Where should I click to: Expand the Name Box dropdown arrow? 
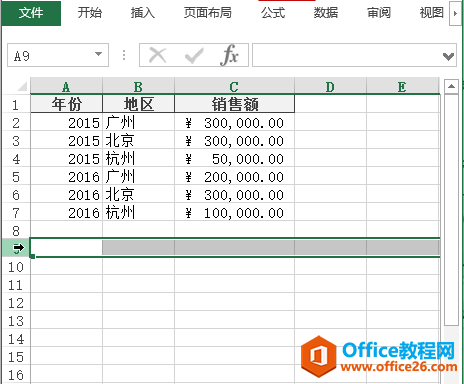tap(98, 54)
